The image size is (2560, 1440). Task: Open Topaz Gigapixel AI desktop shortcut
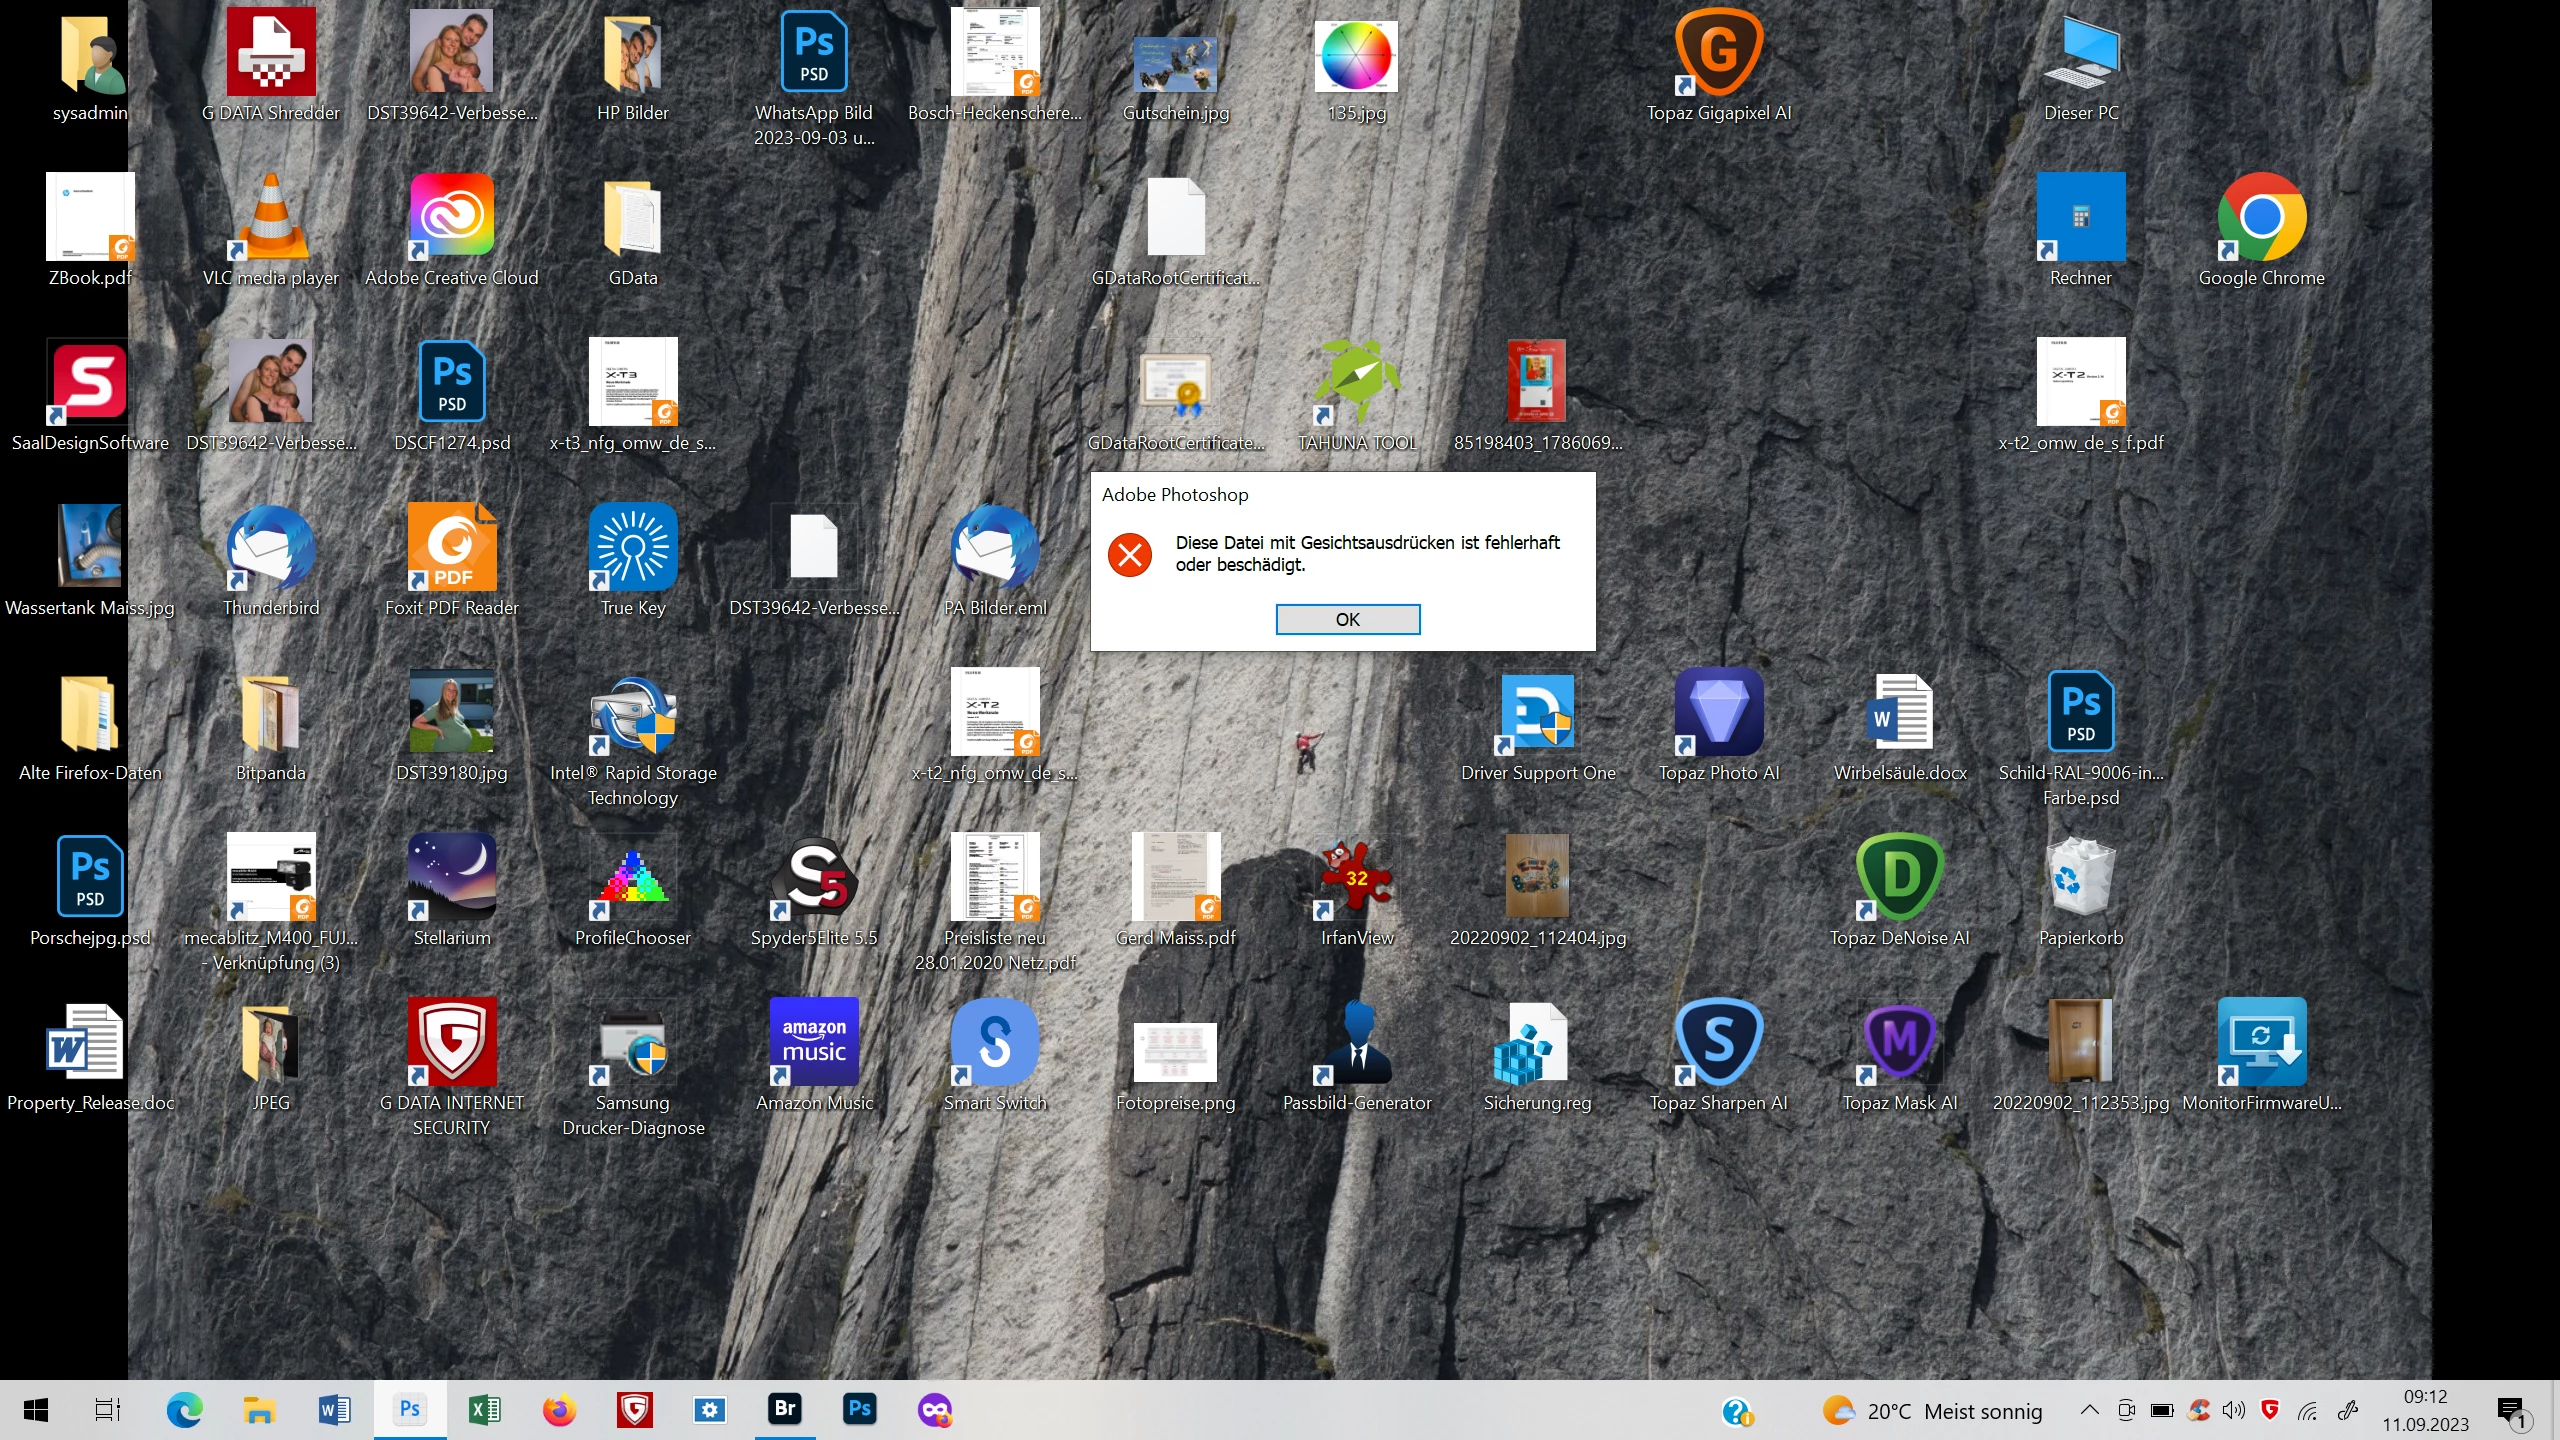point(1718,52)
